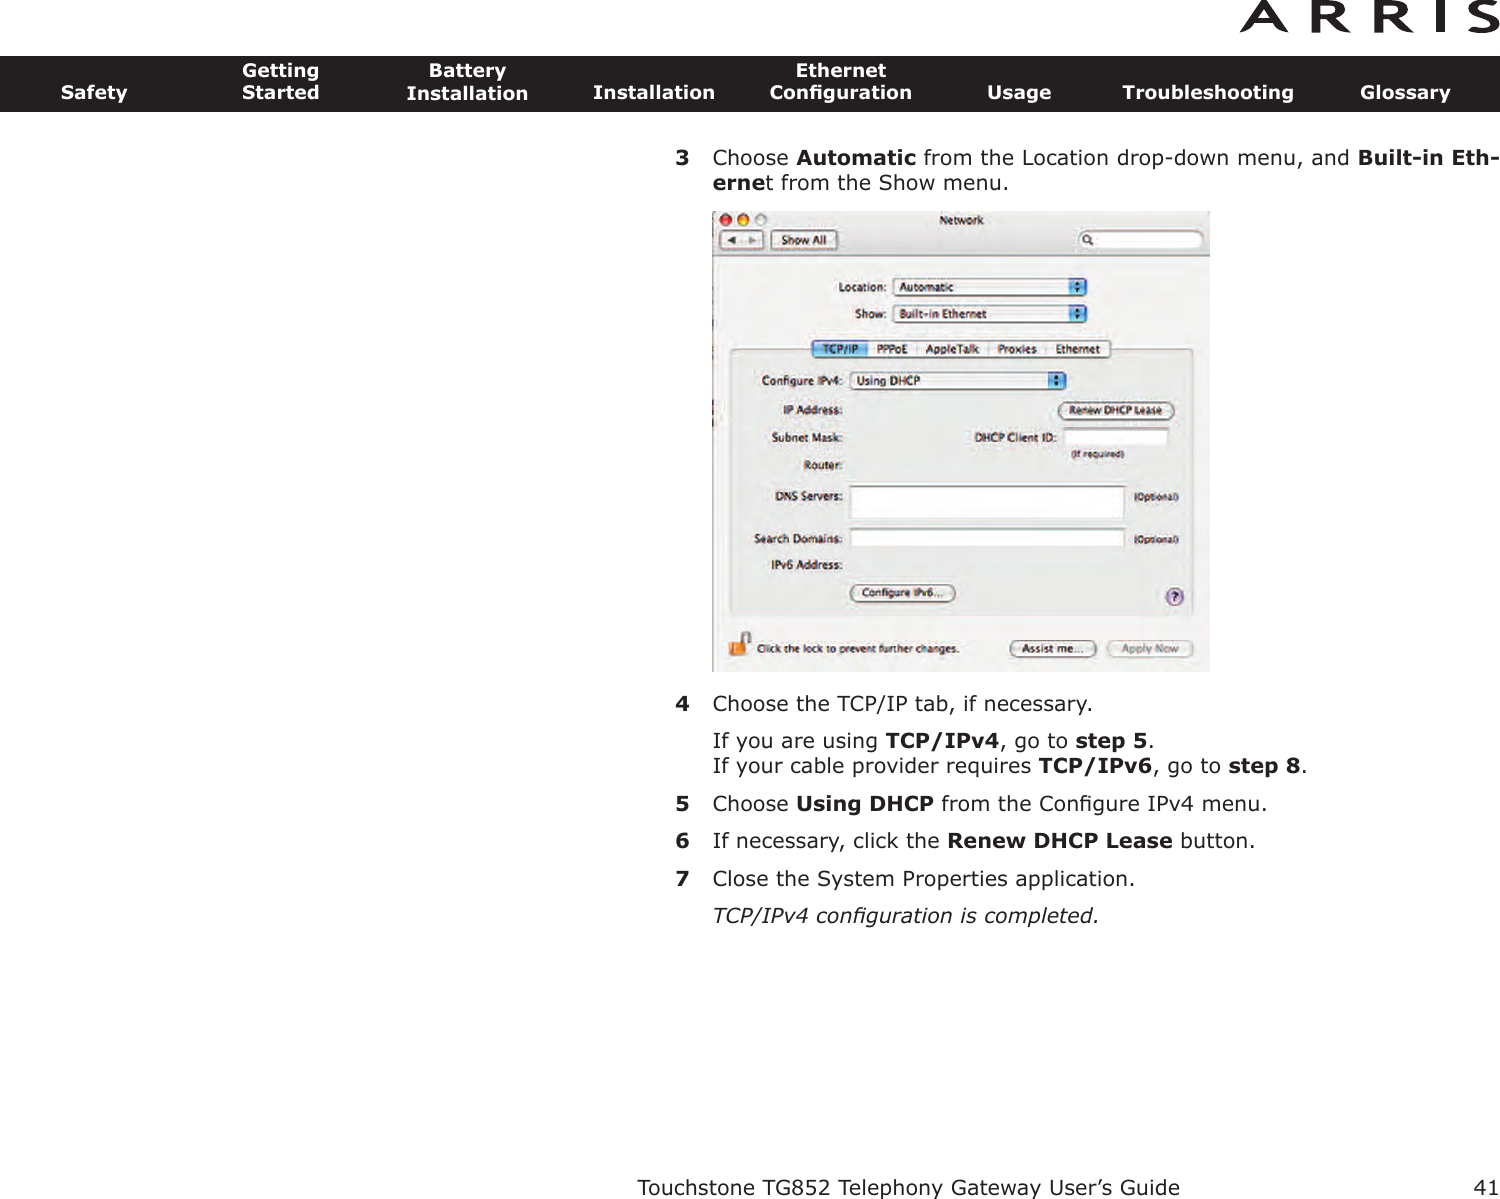Open the Troubleshooting section
Image resolution: width=1500 pixels, height=1199 pixels.
(x=1208, y=92)
